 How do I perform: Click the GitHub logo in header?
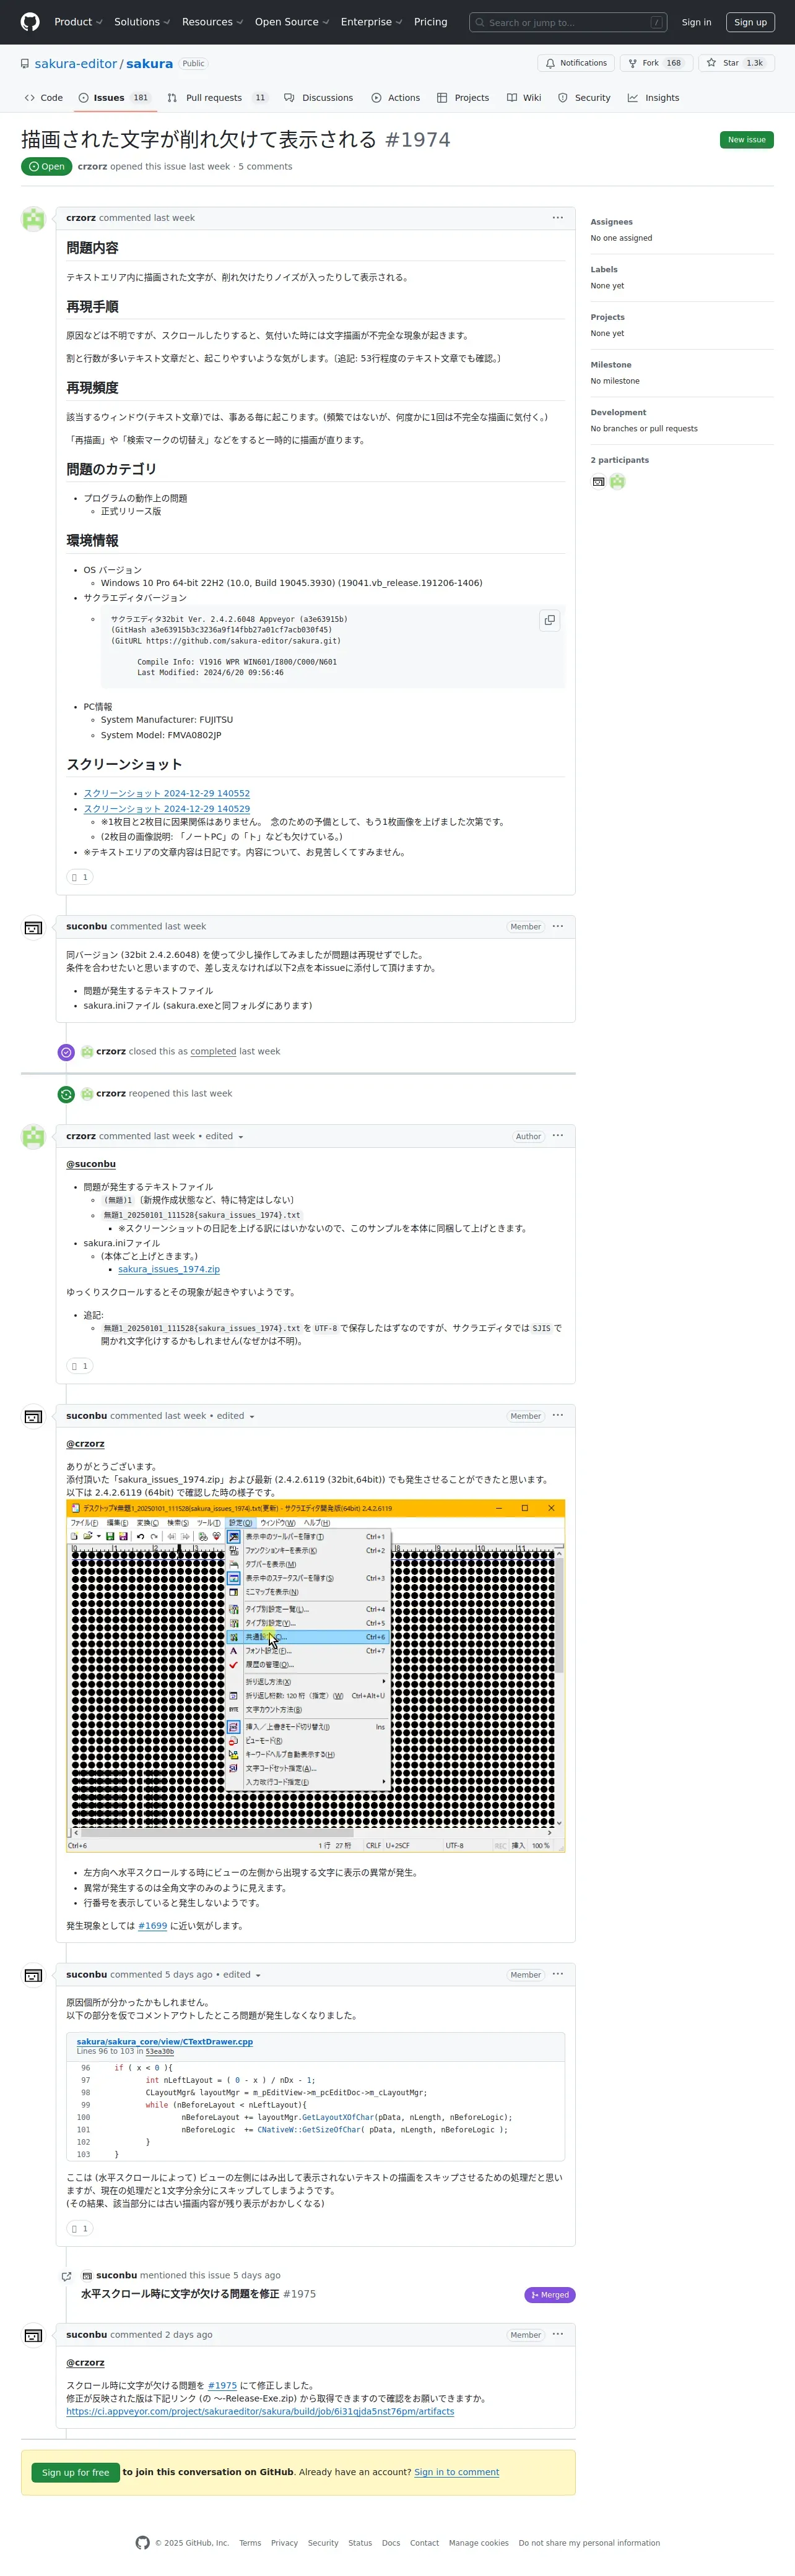30,22
